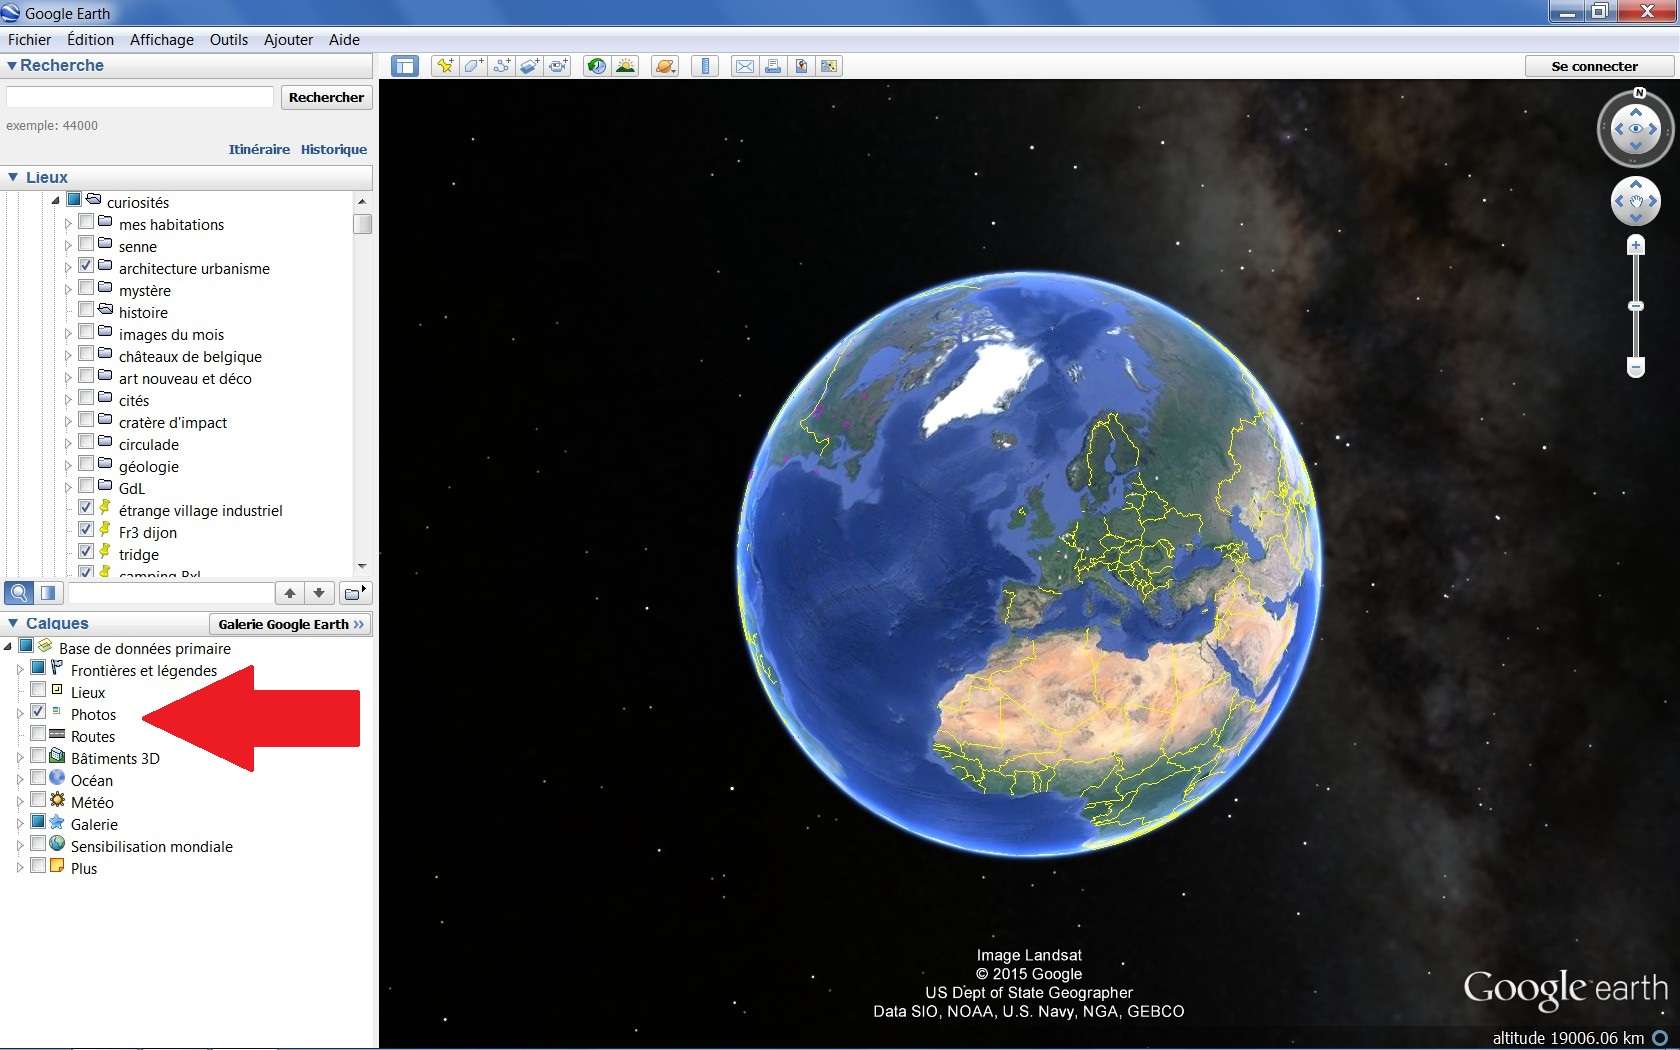Add a placemark with the yellow pushpin icon
Image resolution: width=1680 pixels, height=1050 pixels.
click(445, 66)
